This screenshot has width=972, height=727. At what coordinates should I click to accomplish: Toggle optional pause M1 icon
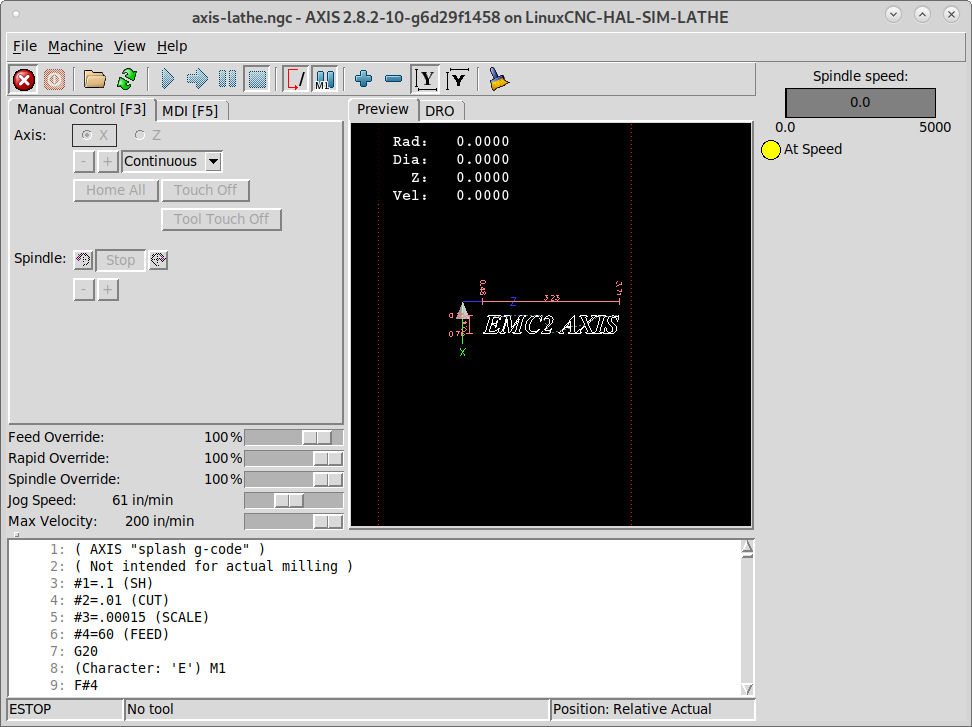coord(325,79)
